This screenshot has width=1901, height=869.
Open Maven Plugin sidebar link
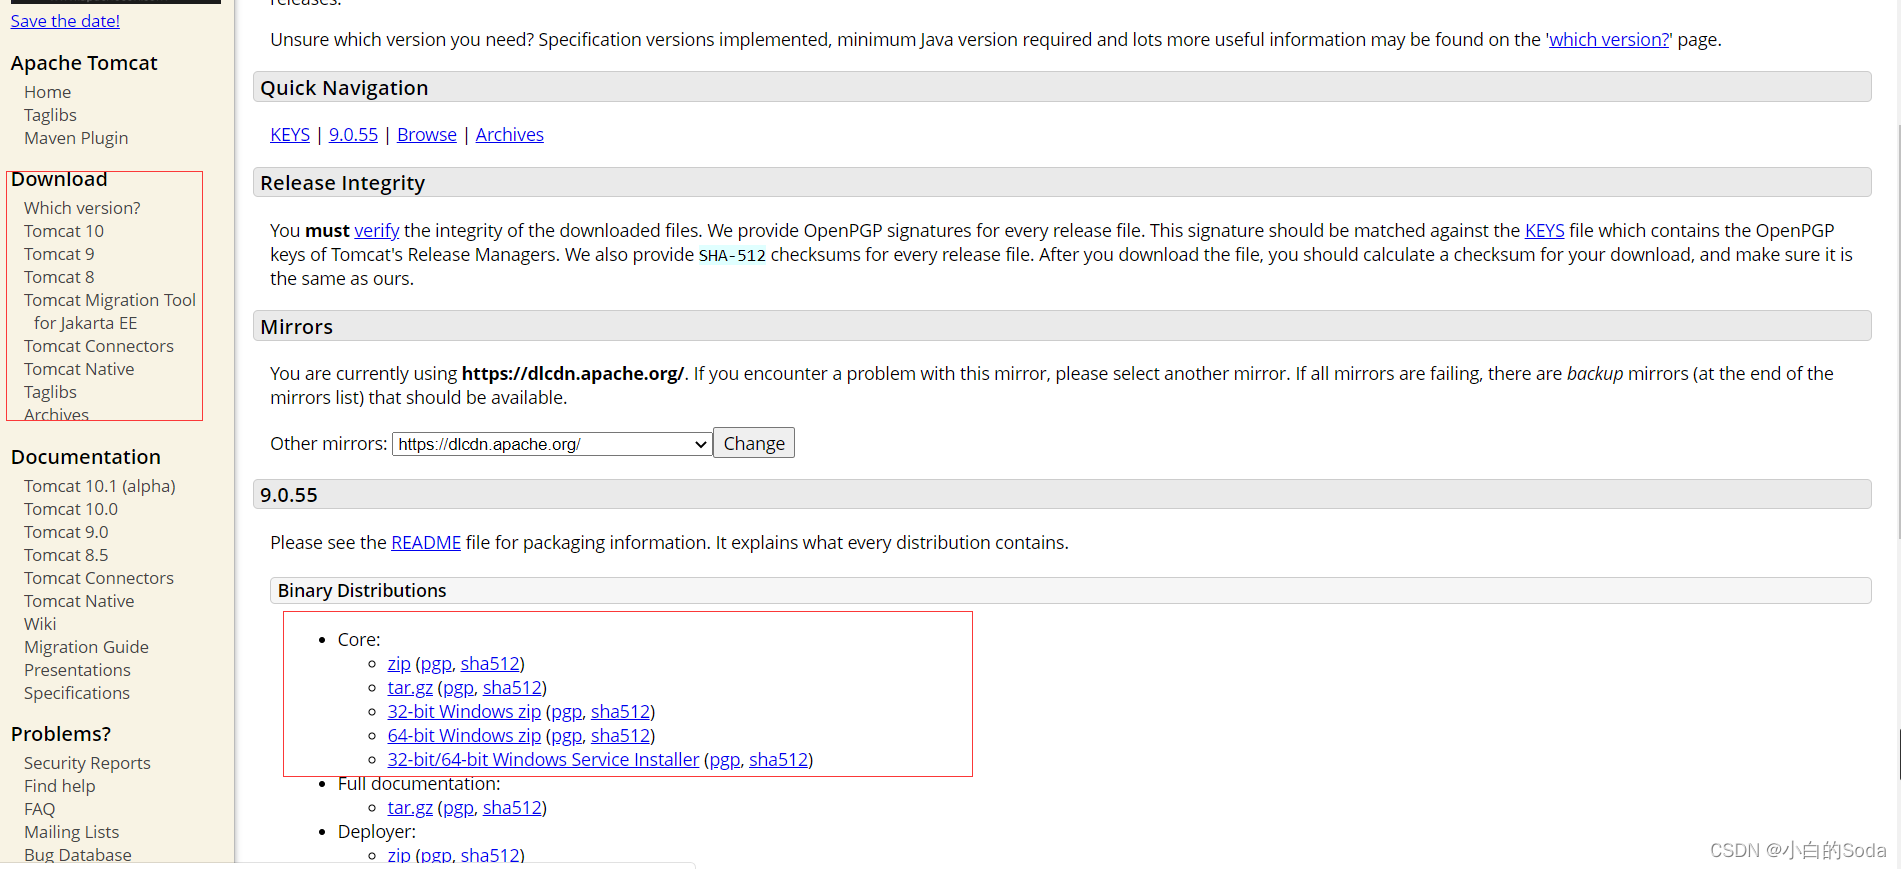coord(76,138)
